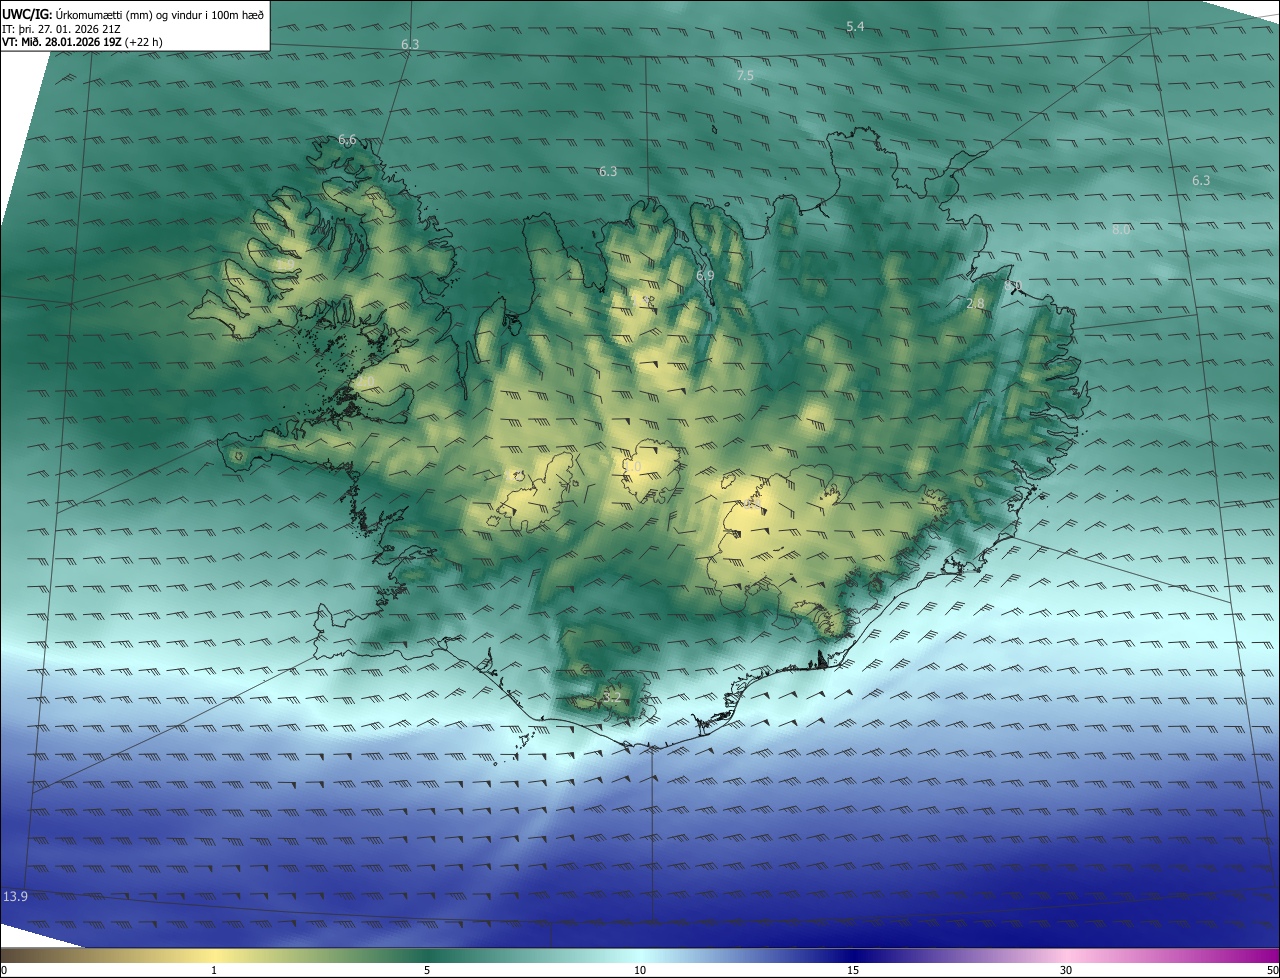Screen dimensions: 1280x978
Task: Click the 6.6 value label over Westfjords
Action: [x=347, y=139]
